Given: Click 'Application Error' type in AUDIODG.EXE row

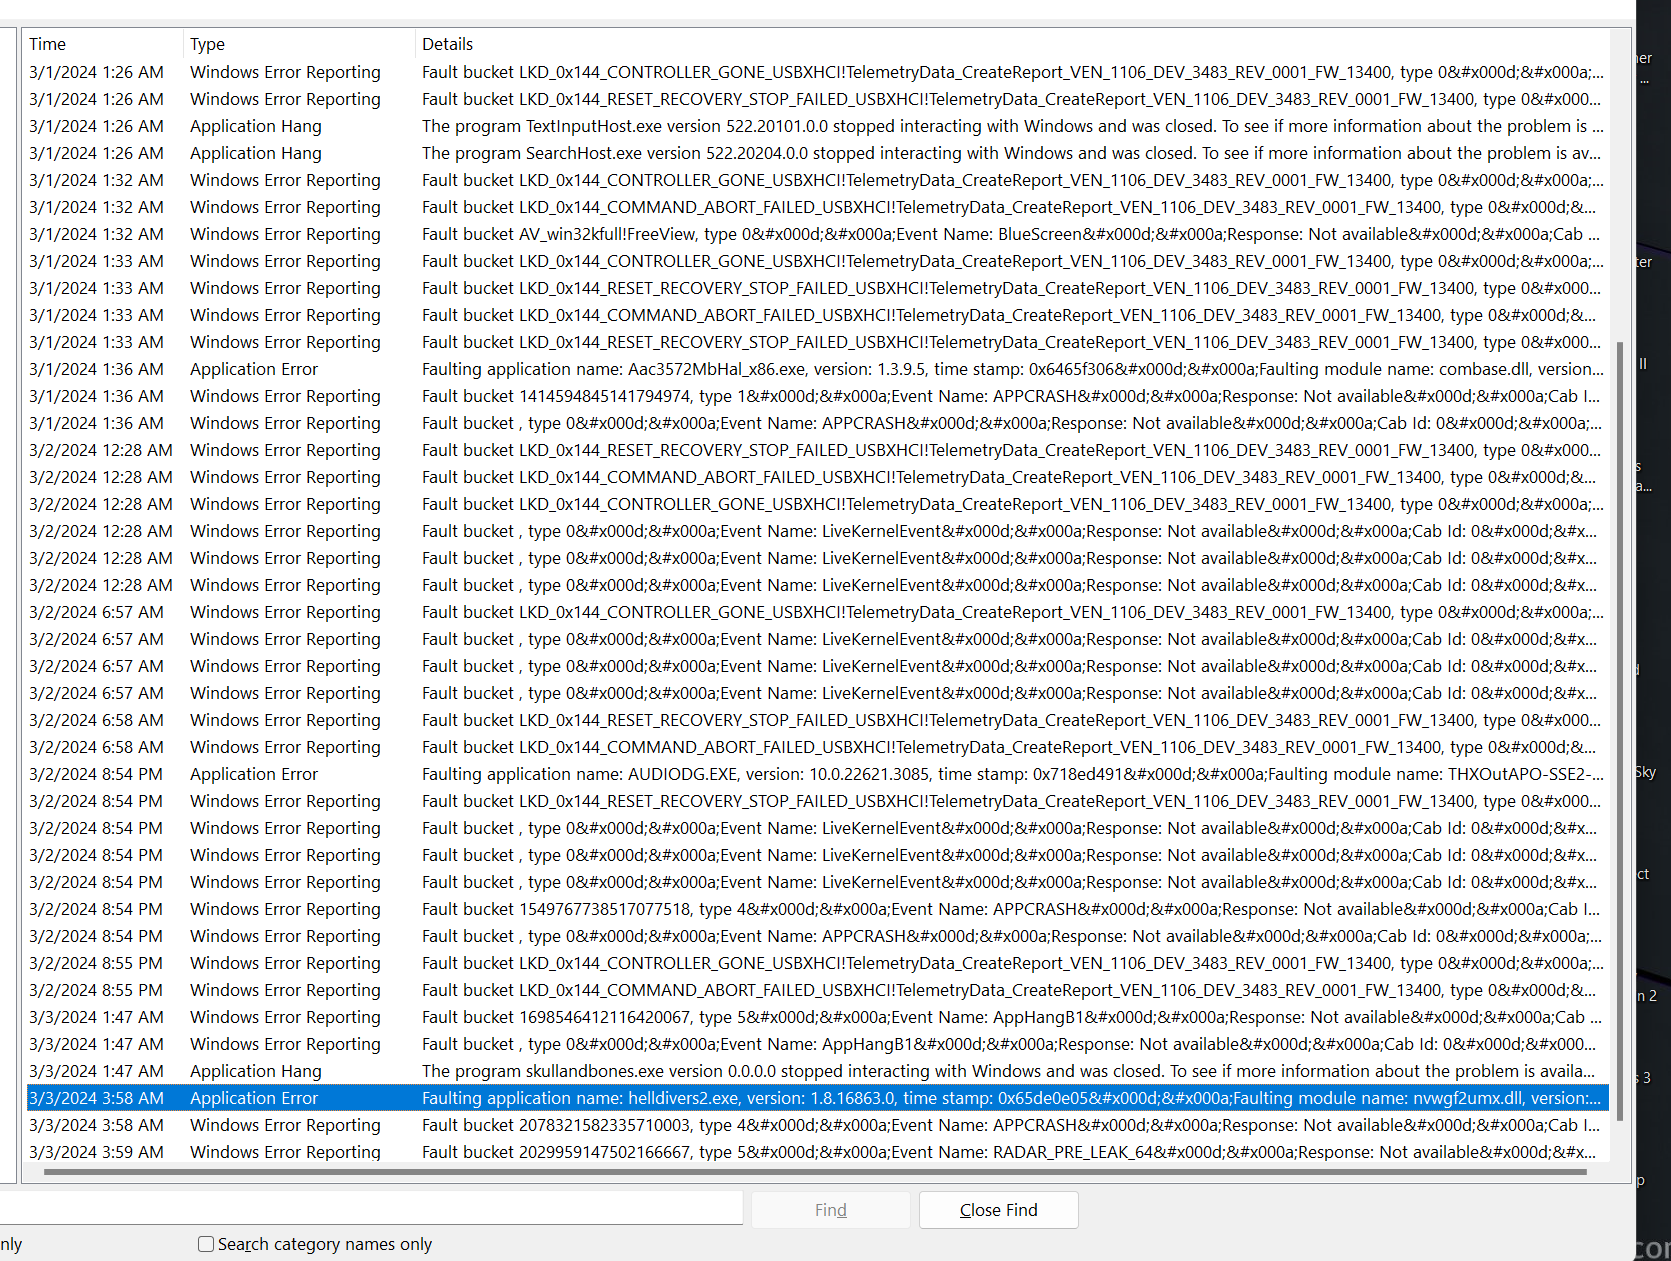Looking at the screenshot, I should click(x=254, y=774).
